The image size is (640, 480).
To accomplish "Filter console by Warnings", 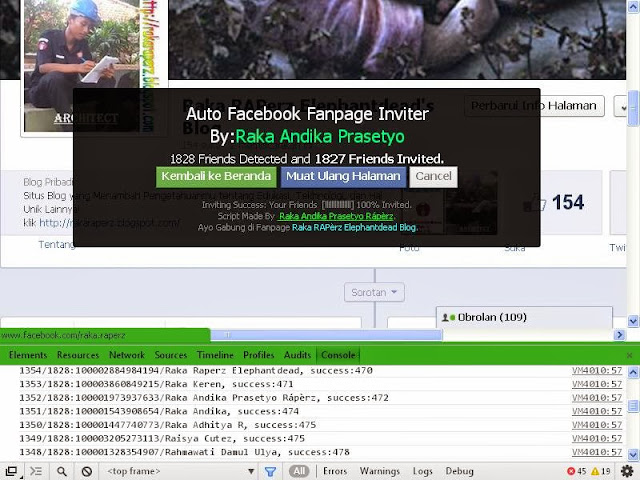I will pos(380,471).
